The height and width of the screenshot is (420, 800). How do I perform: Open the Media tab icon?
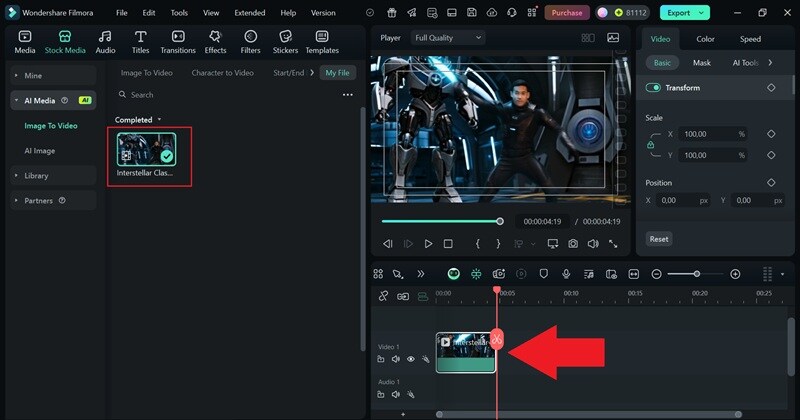pos(24,42)
